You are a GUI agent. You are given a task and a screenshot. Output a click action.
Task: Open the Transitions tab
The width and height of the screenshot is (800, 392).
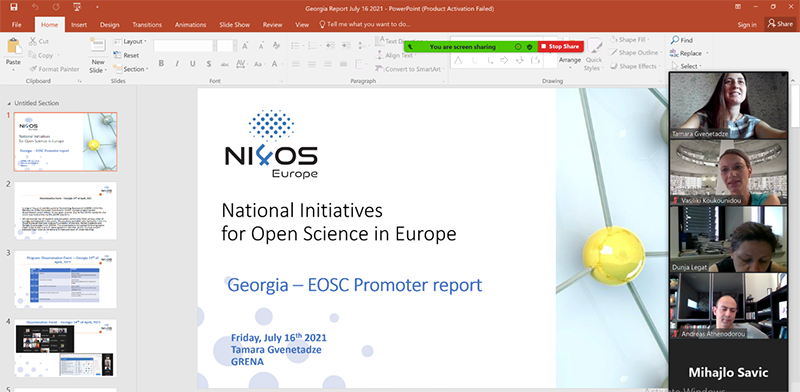147,24
